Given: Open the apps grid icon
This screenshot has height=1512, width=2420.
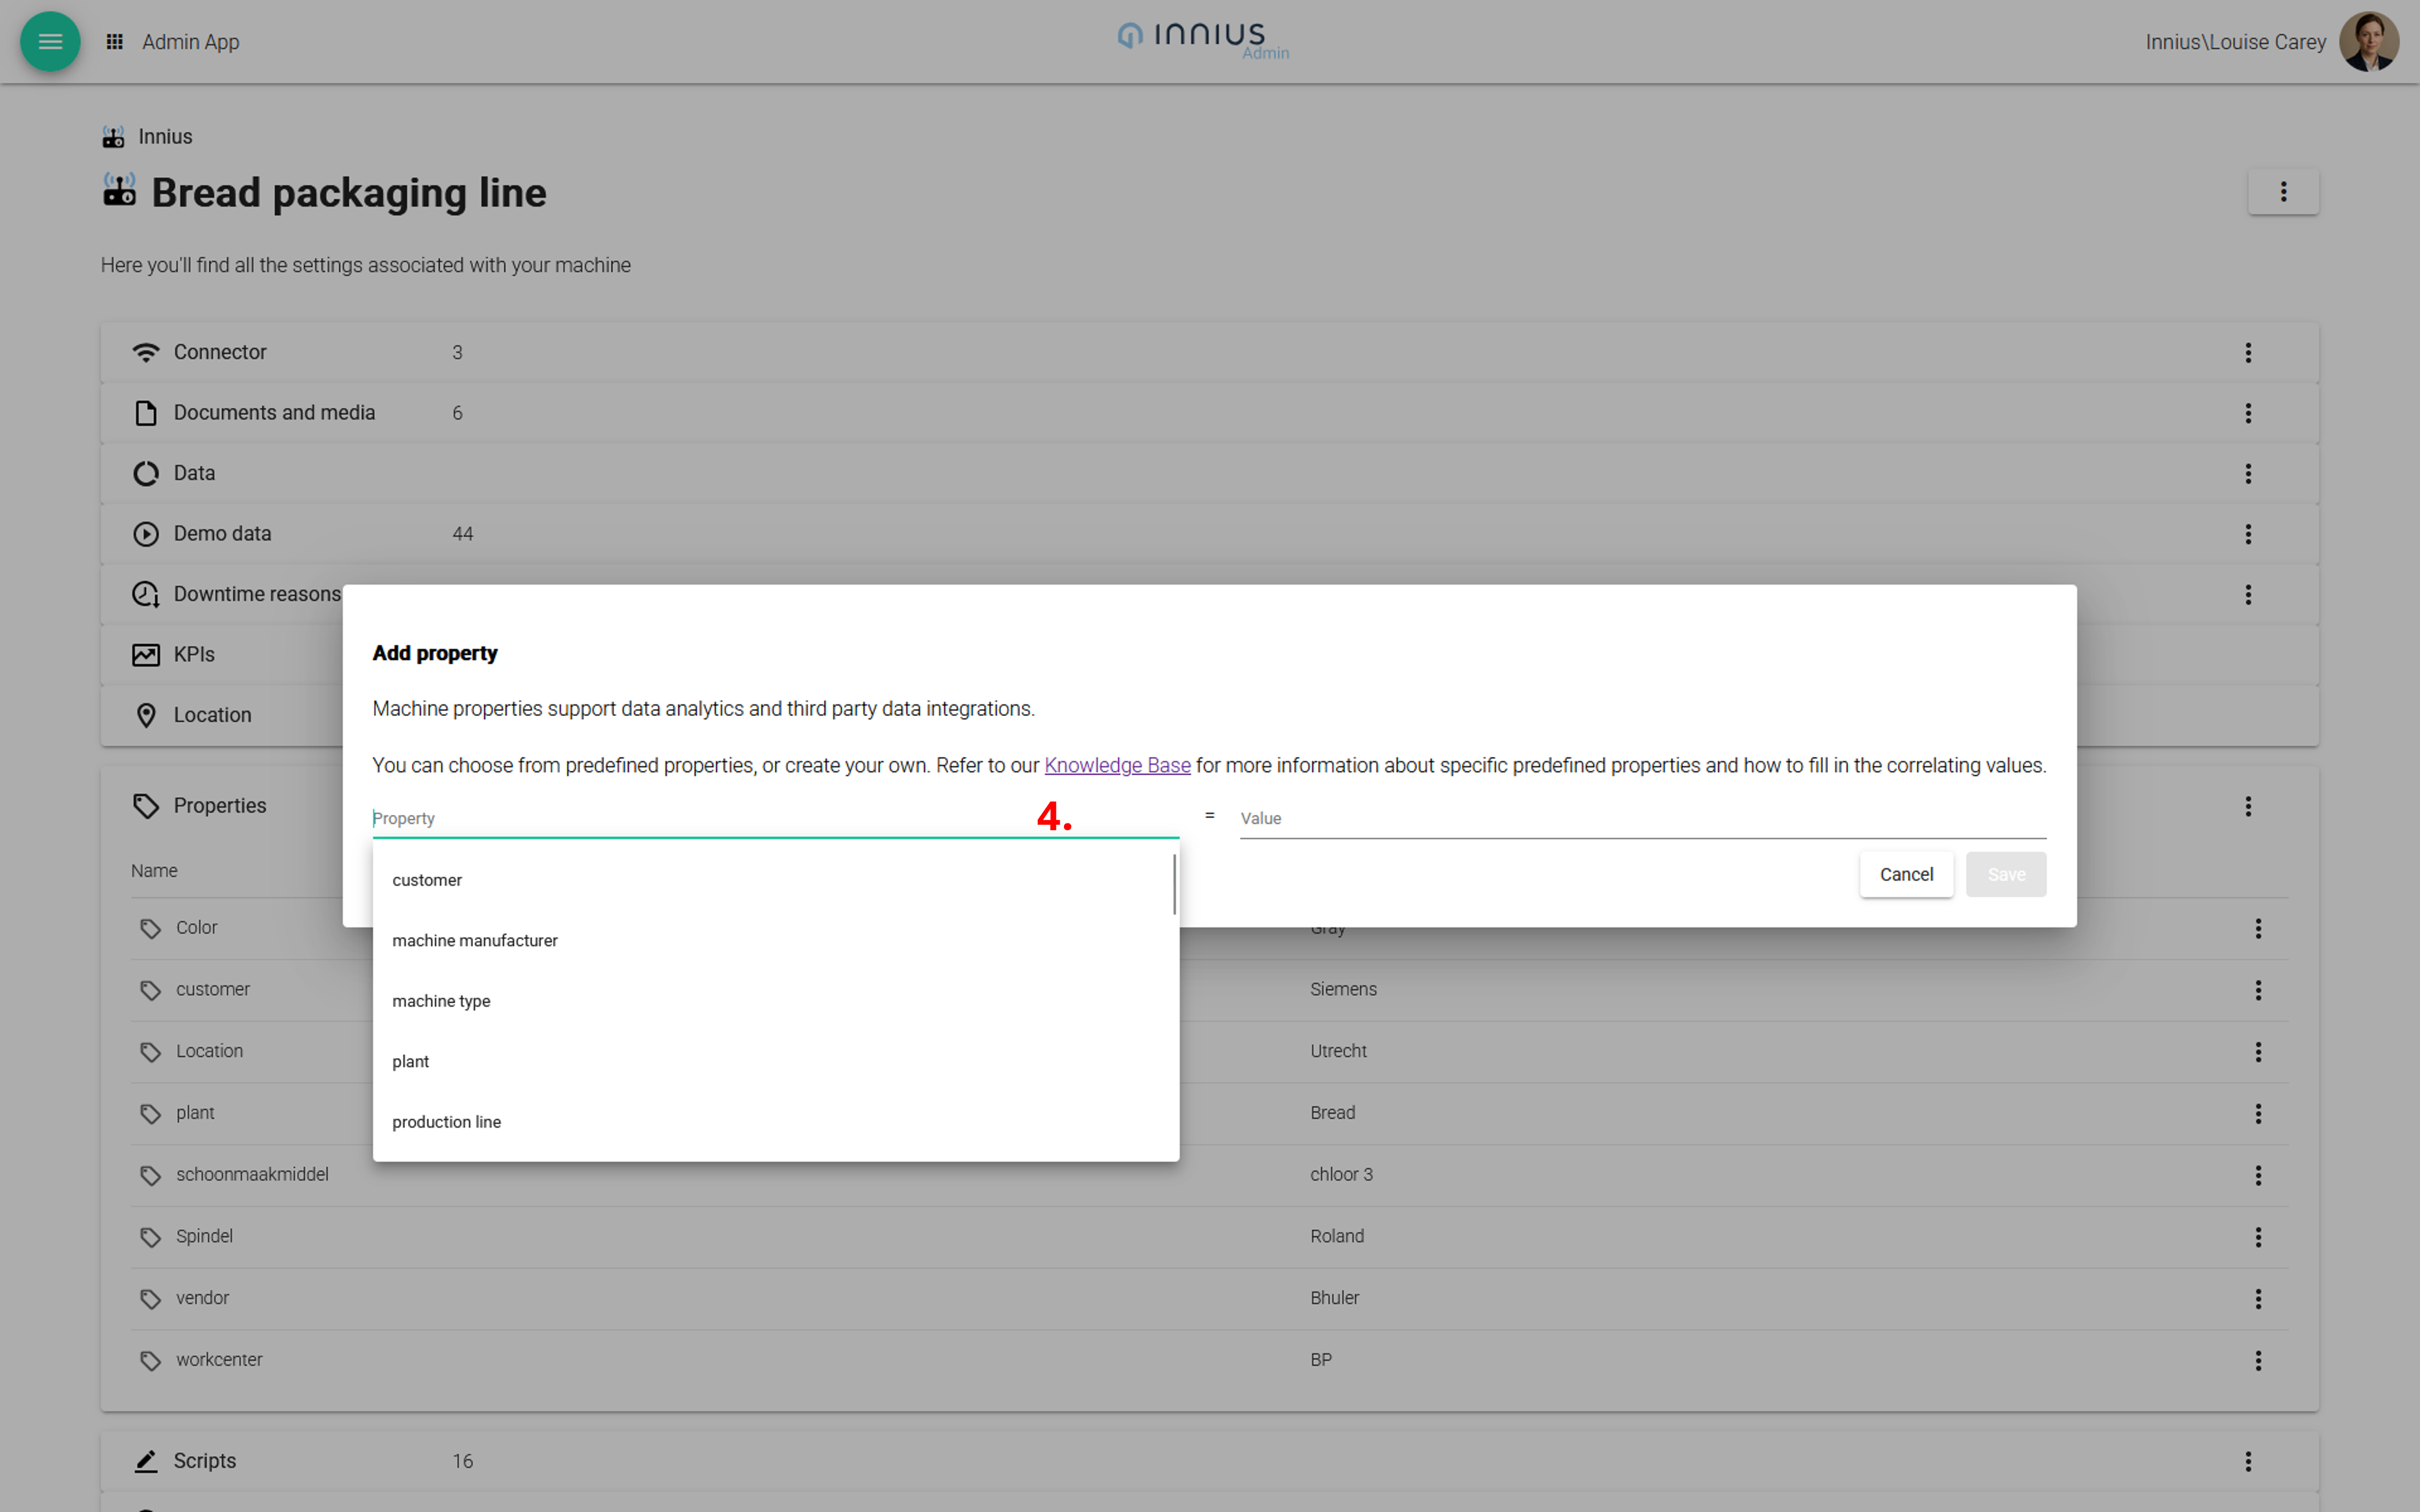Looking at the screenshot, I should pyautogui.click(x=115, y=42).
